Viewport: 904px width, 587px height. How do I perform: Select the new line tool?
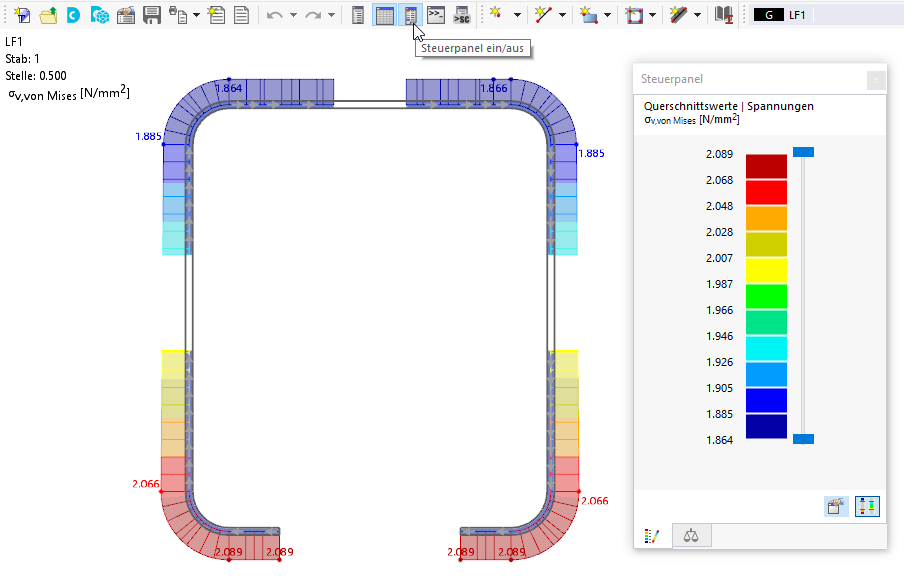pyautogui.click(x=543, y=15)
